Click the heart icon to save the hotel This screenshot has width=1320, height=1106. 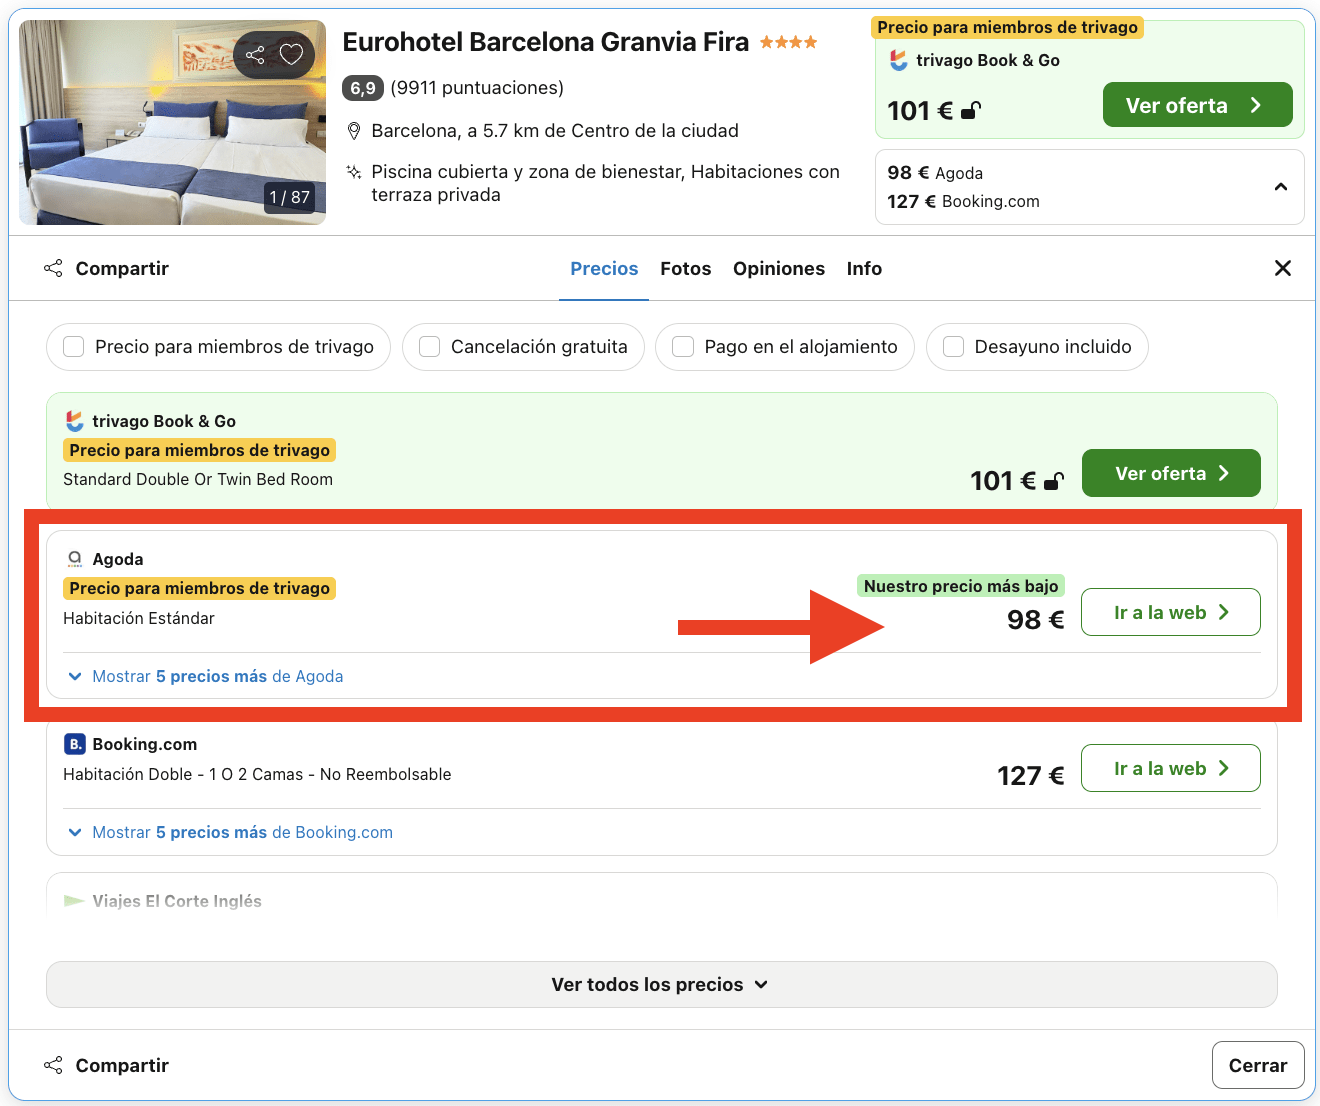pyautogui.click(x=291, y=55)
